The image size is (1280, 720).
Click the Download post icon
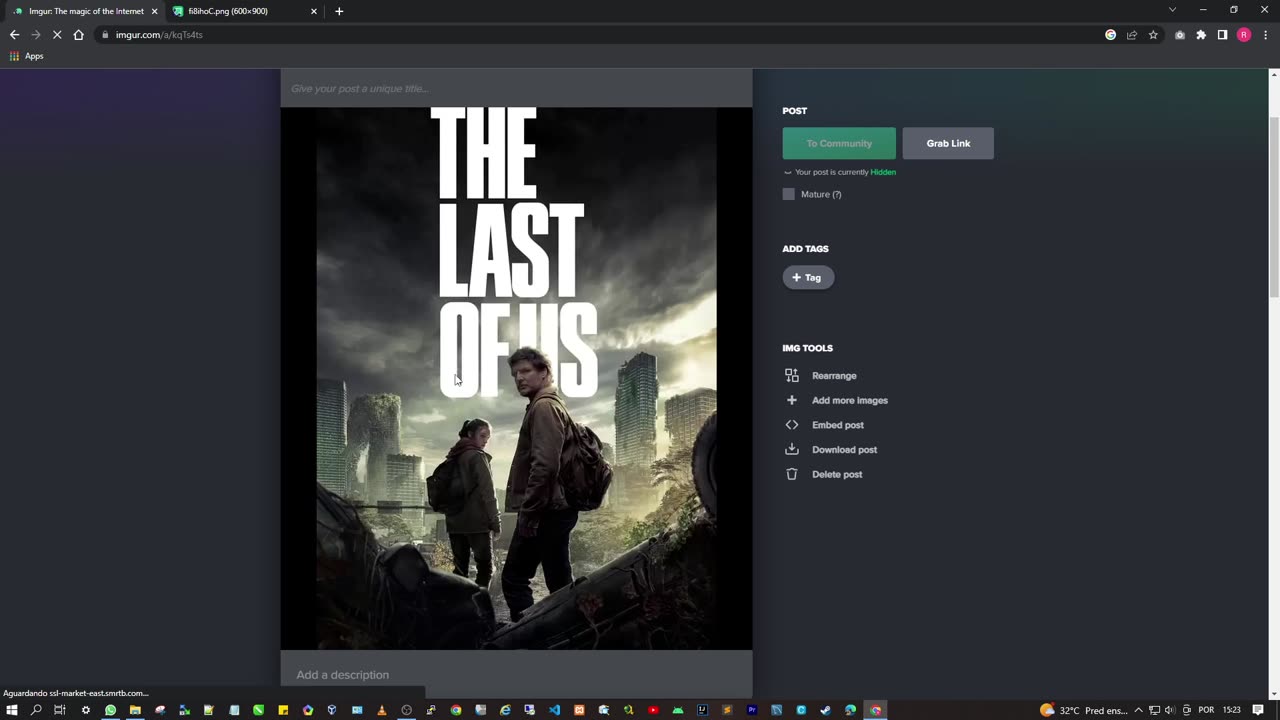tap(792, 450)
